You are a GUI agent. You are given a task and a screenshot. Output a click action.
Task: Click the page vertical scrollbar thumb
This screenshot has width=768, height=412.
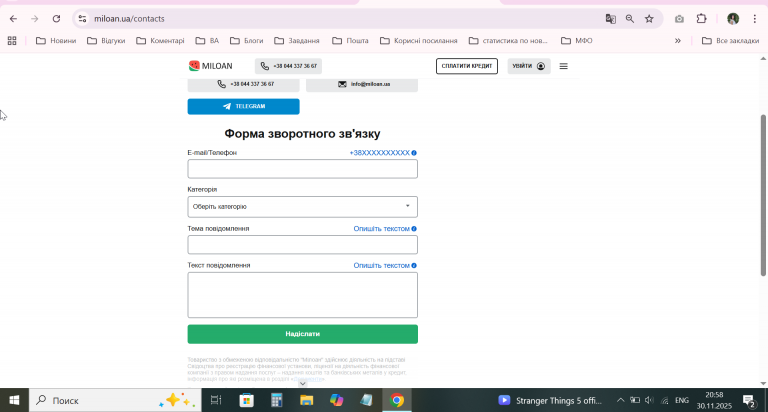pos(763,195)
